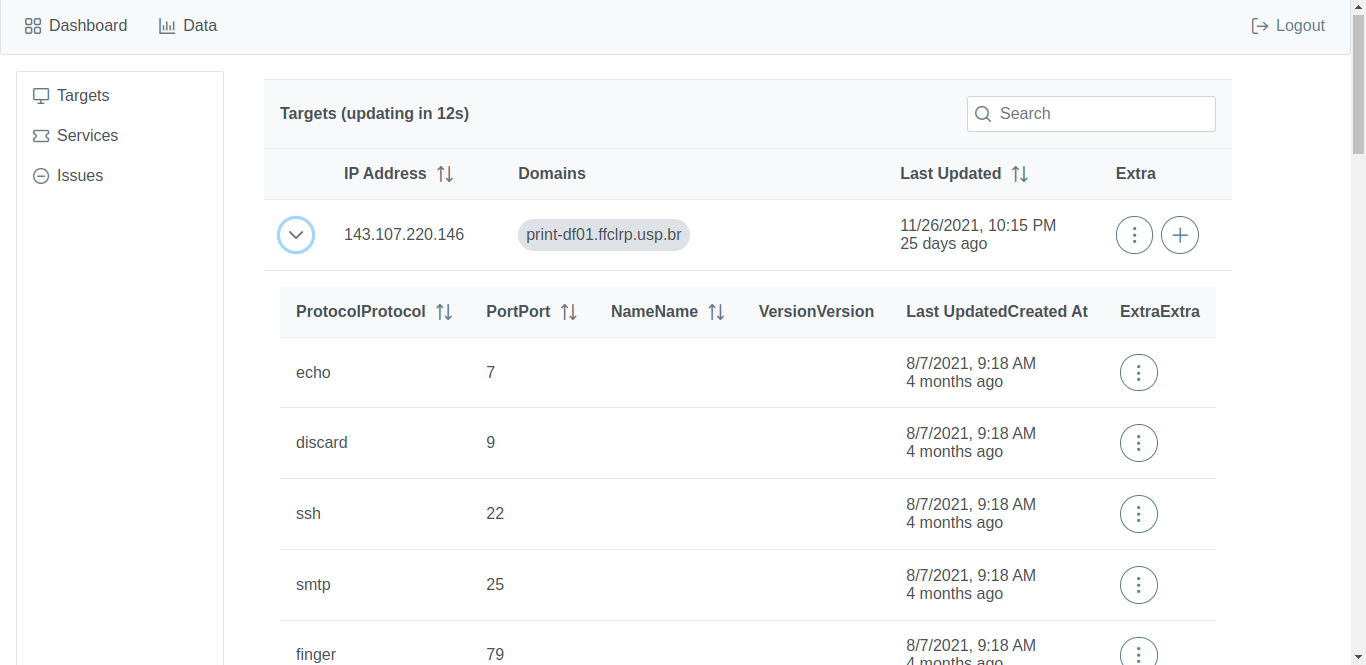Collapse the expanded 143.107.220.146 target row
The width and height of the screenshot is (1366, 665).
click(296, 235)
